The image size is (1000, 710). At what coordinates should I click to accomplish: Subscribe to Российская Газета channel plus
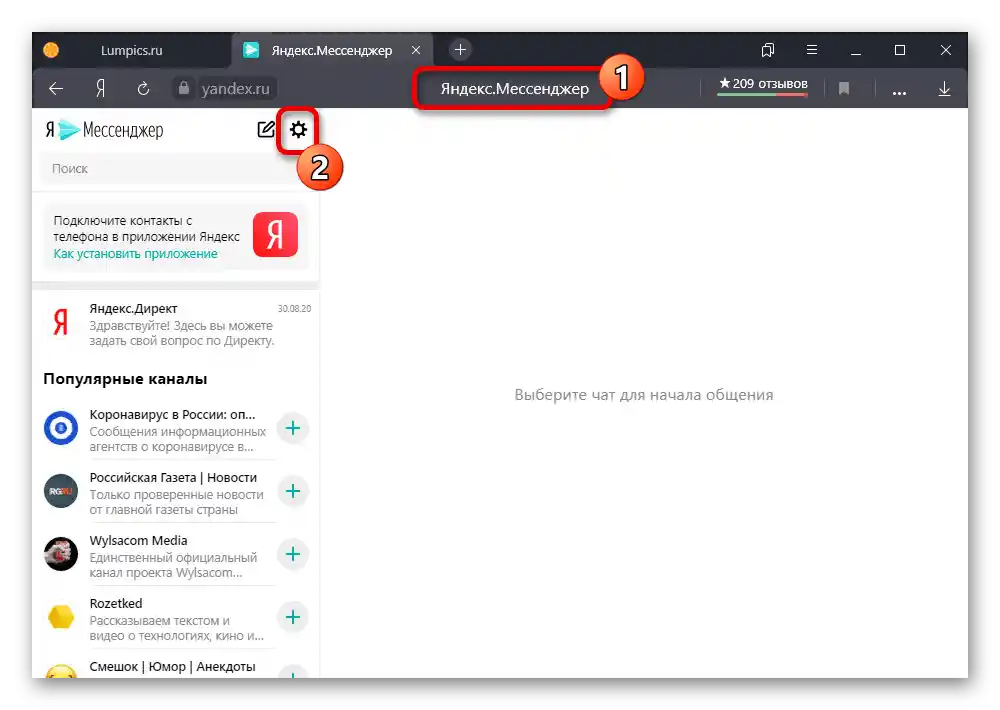coord(293,491)
